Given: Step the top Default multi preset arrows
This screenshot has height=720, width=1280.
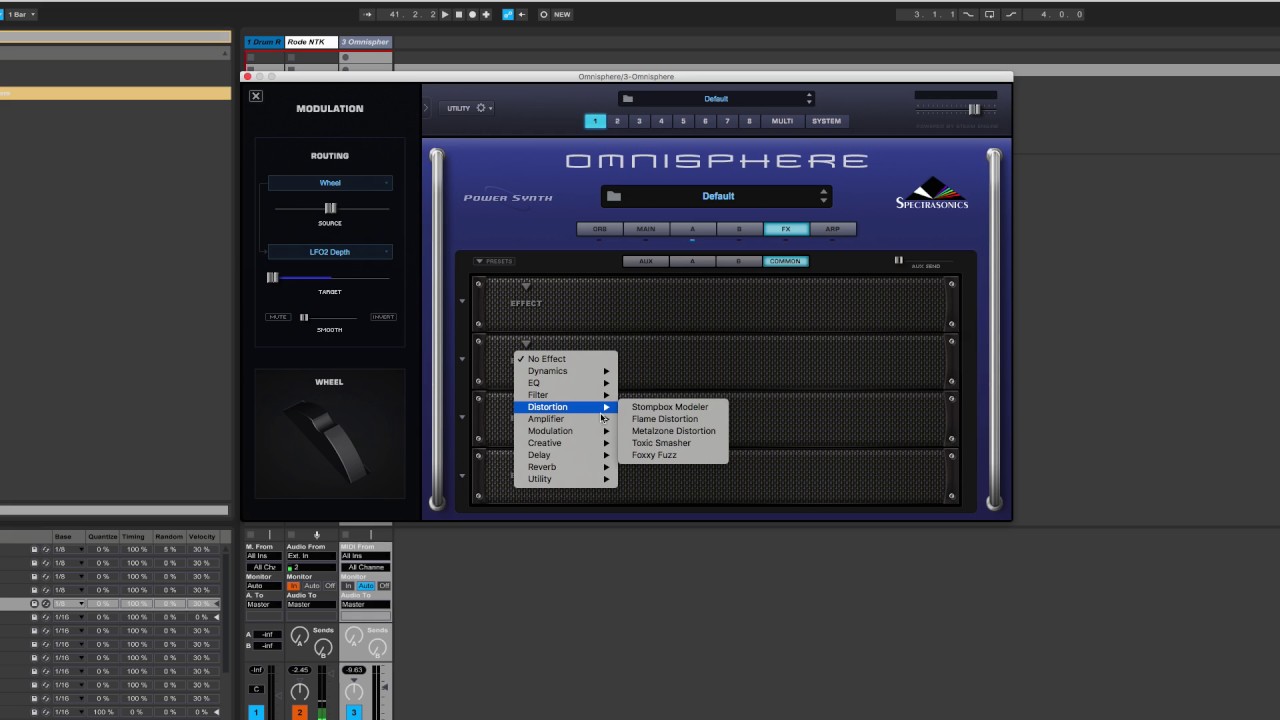Looking at the screenshot, I should pyautogui.click(x=809, y=99).
